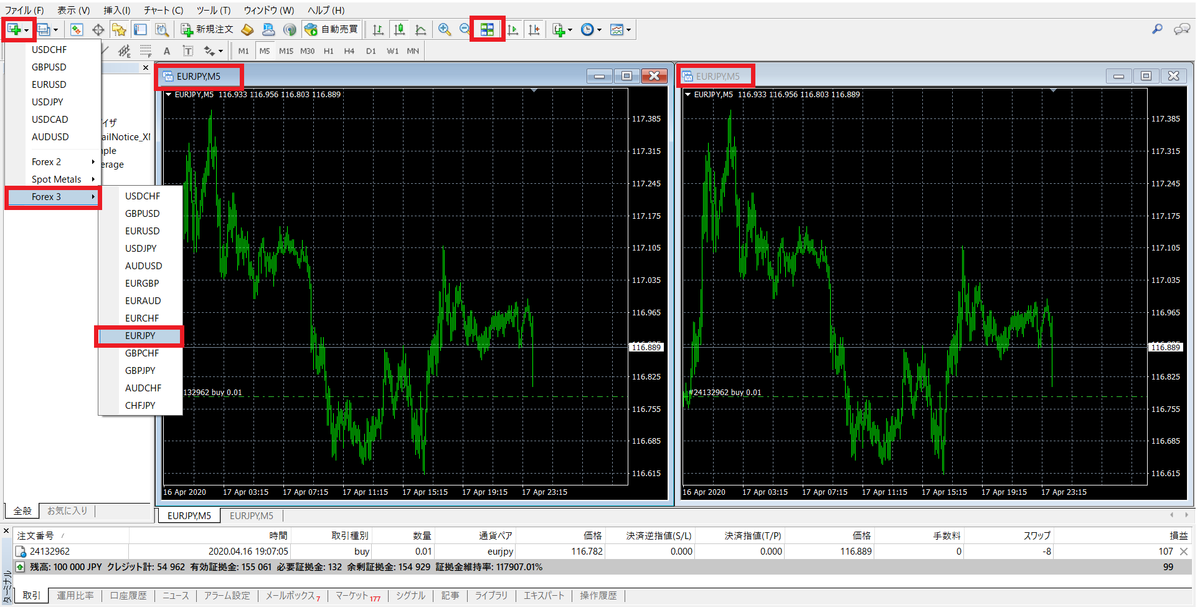Expand the new chart dropdown arrow

(x=28, y=30)
